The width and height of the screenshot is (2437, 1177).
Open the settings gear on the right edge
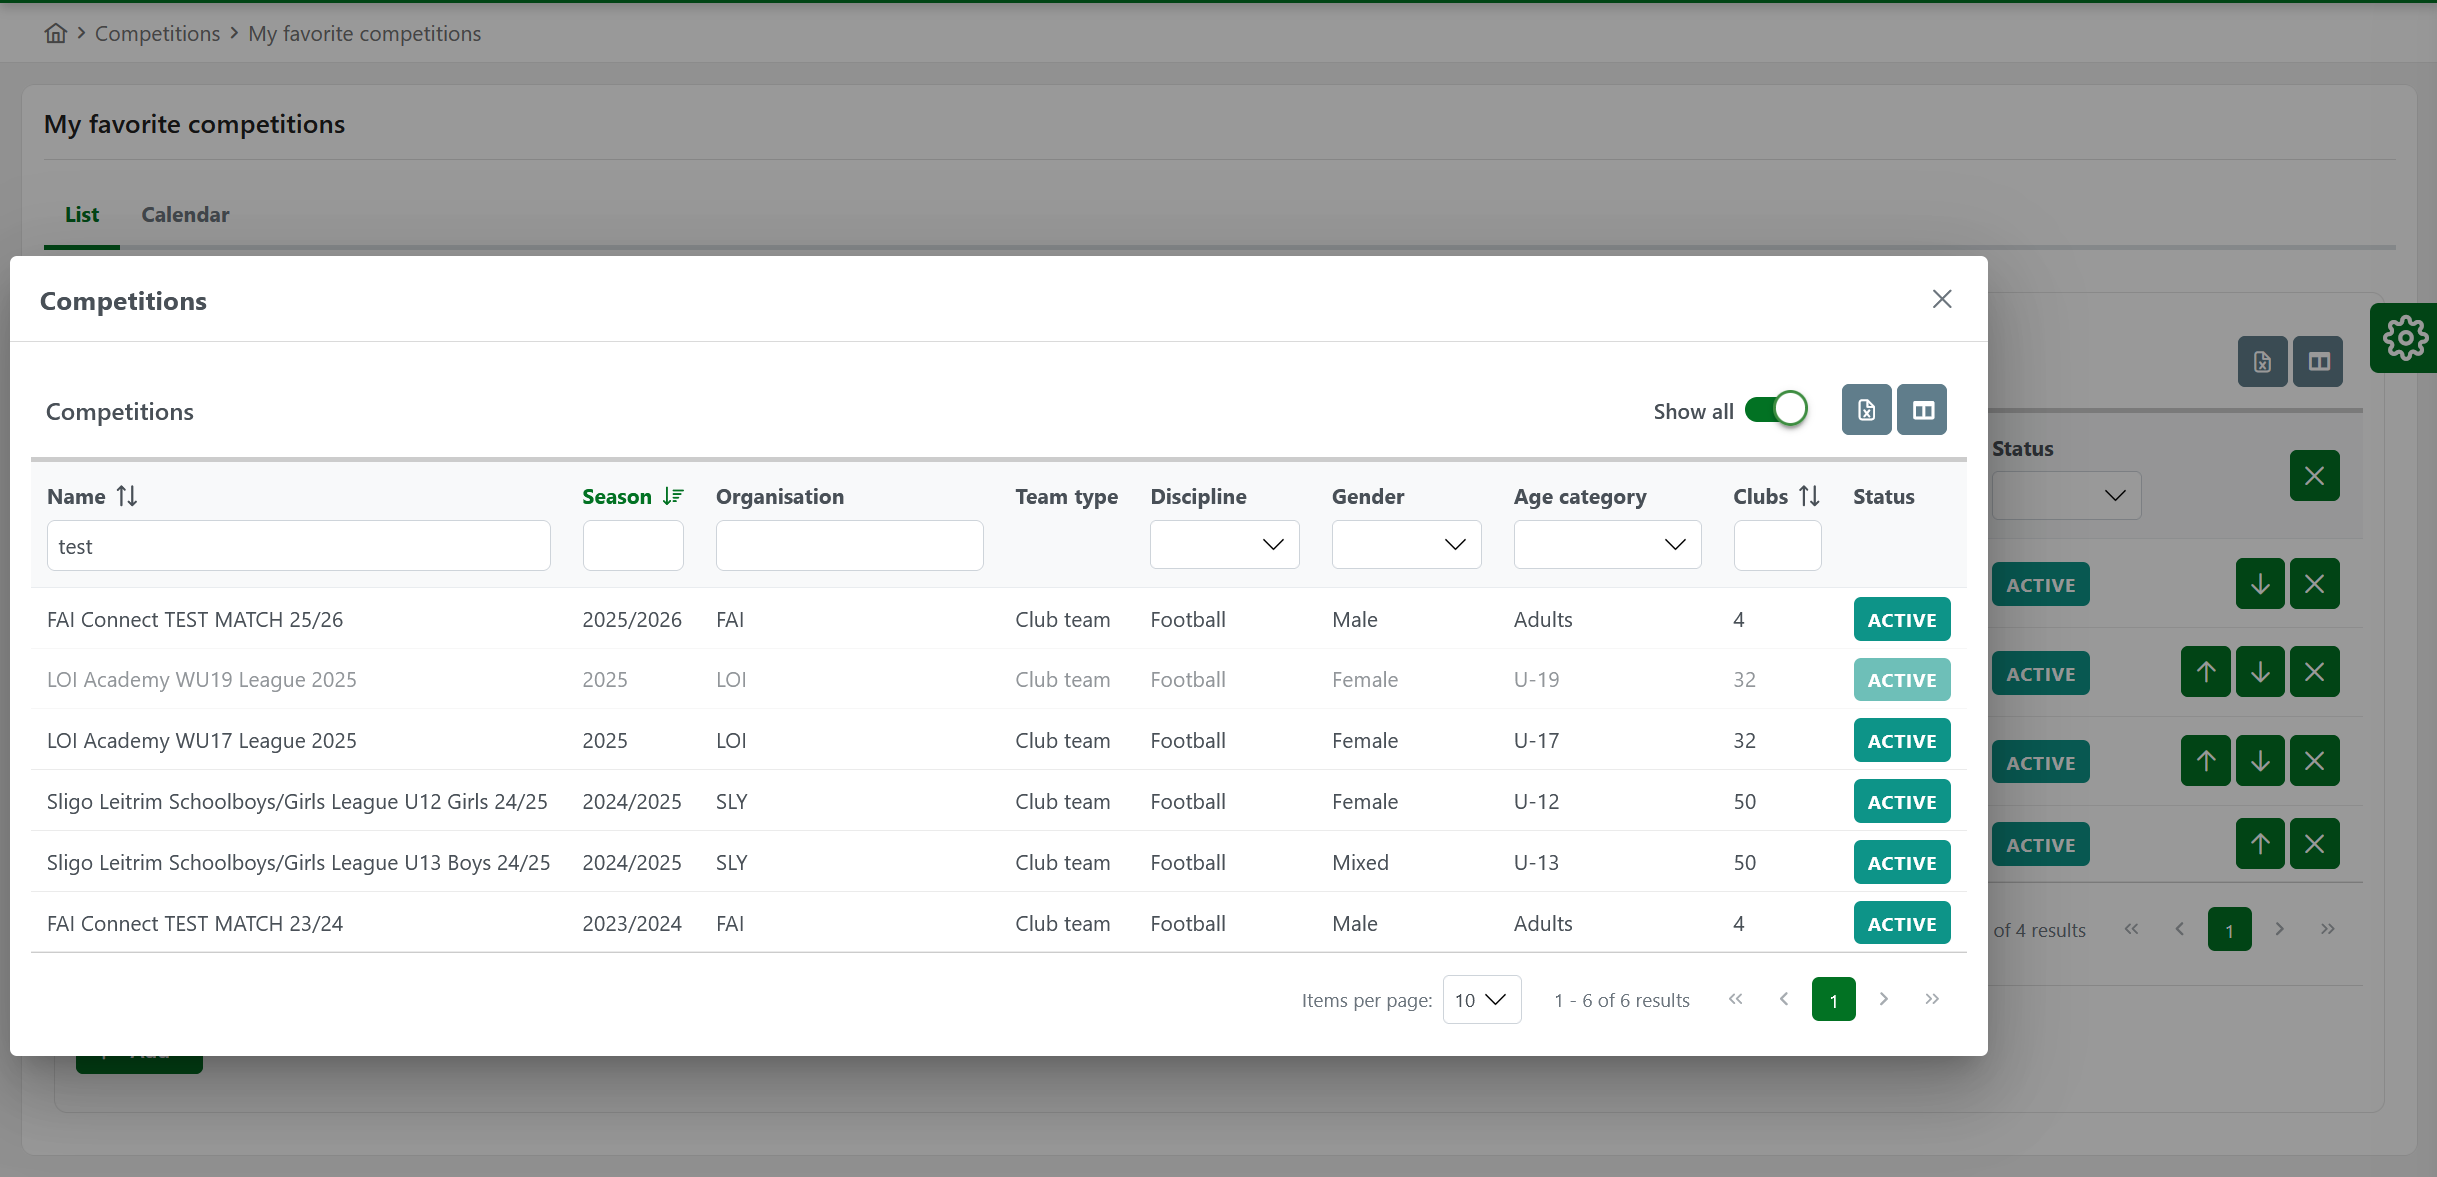click(2404, 338)
